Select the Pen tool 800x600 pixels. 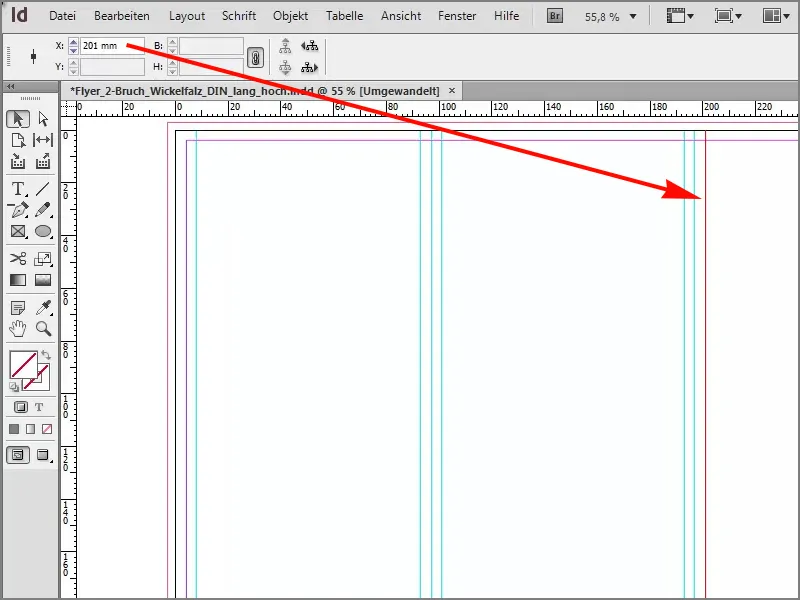(x=18, y=210)
